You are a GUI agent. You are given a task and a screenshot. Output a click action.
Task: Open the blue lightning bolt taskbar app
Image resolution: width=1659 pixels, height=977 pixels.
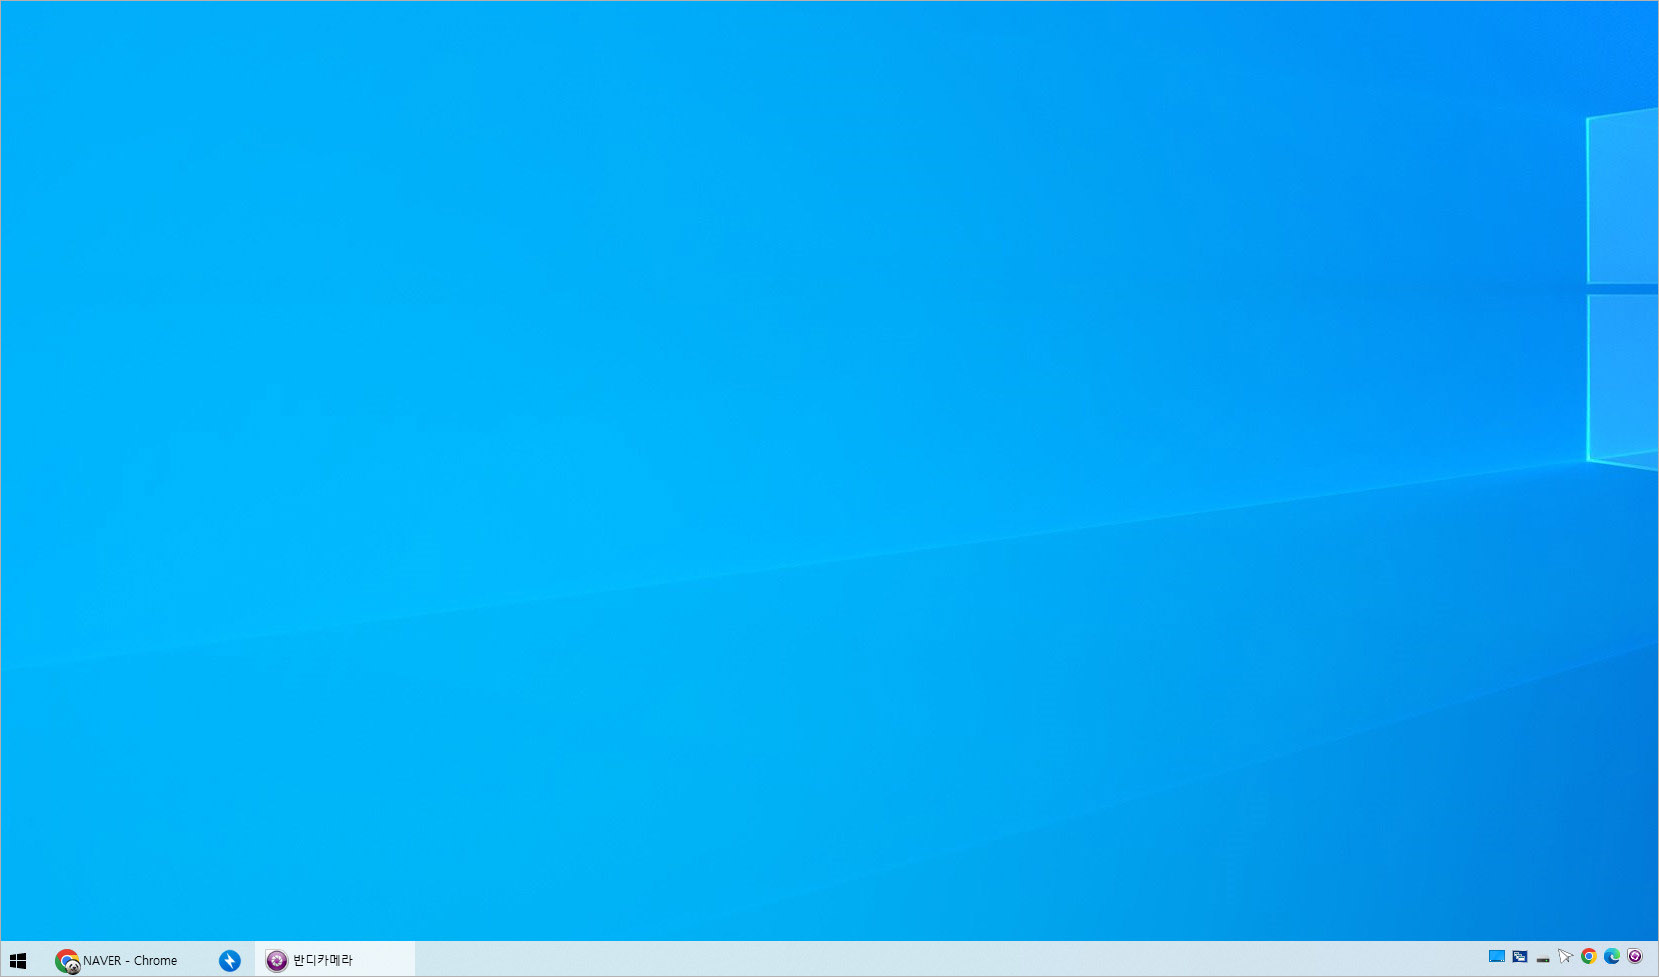230,960
